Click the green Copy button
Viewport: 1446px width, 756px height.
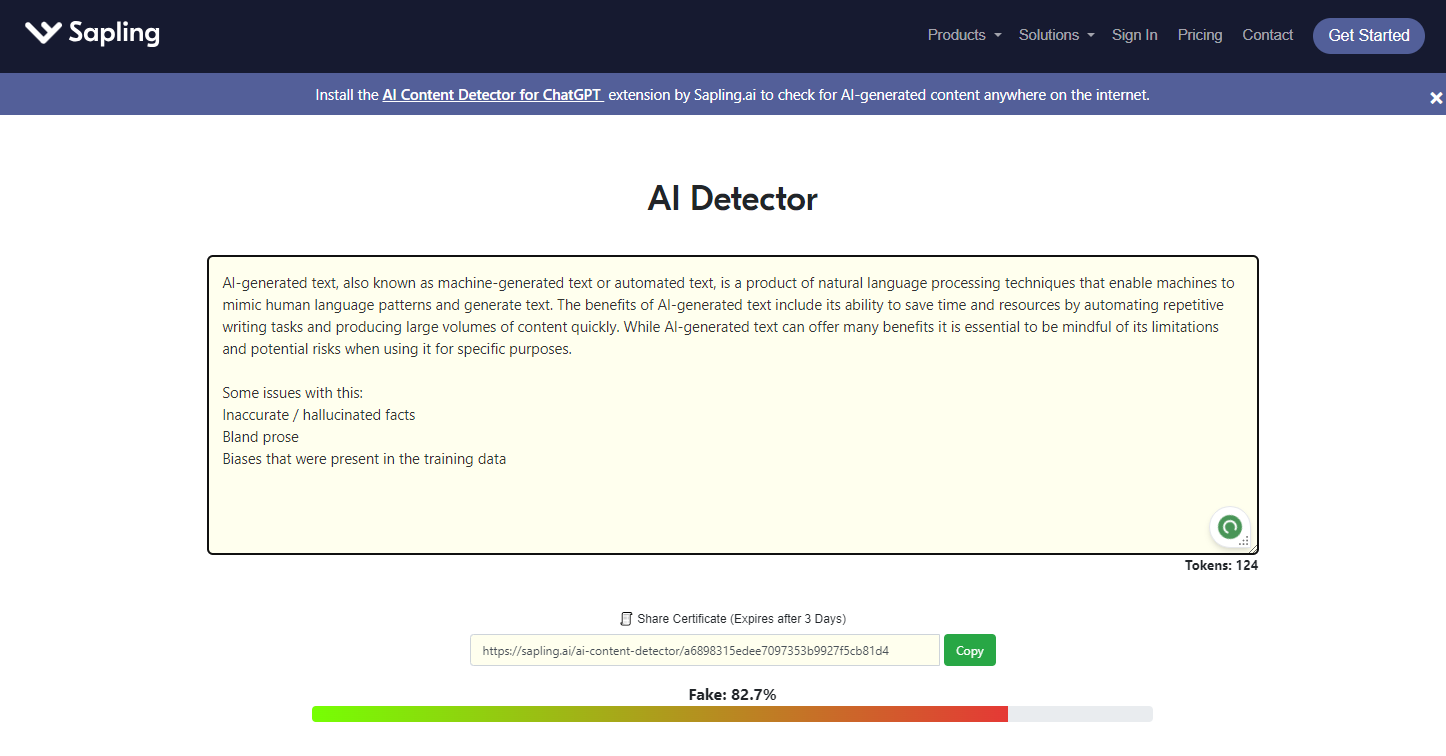(969, 651)
